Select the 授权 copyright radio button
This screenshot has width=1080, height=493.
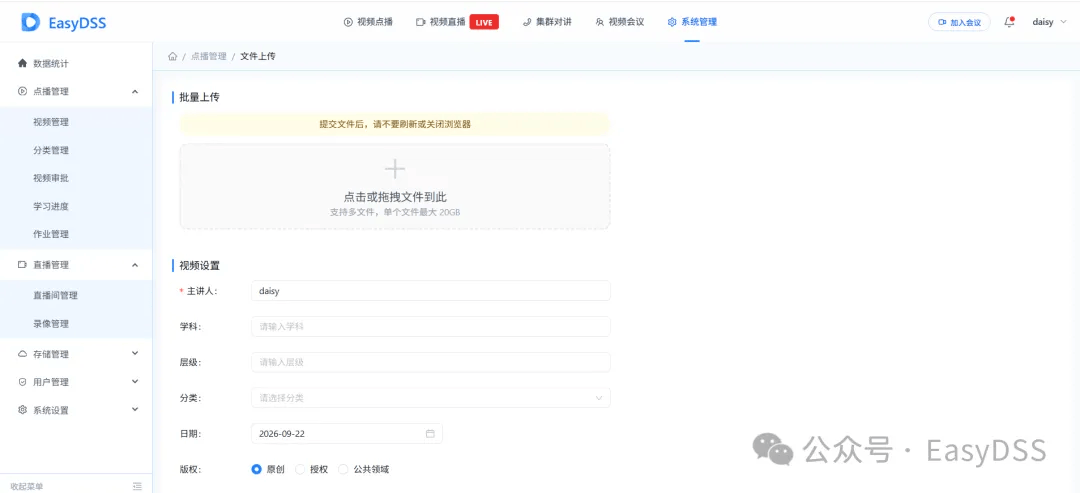300,470
